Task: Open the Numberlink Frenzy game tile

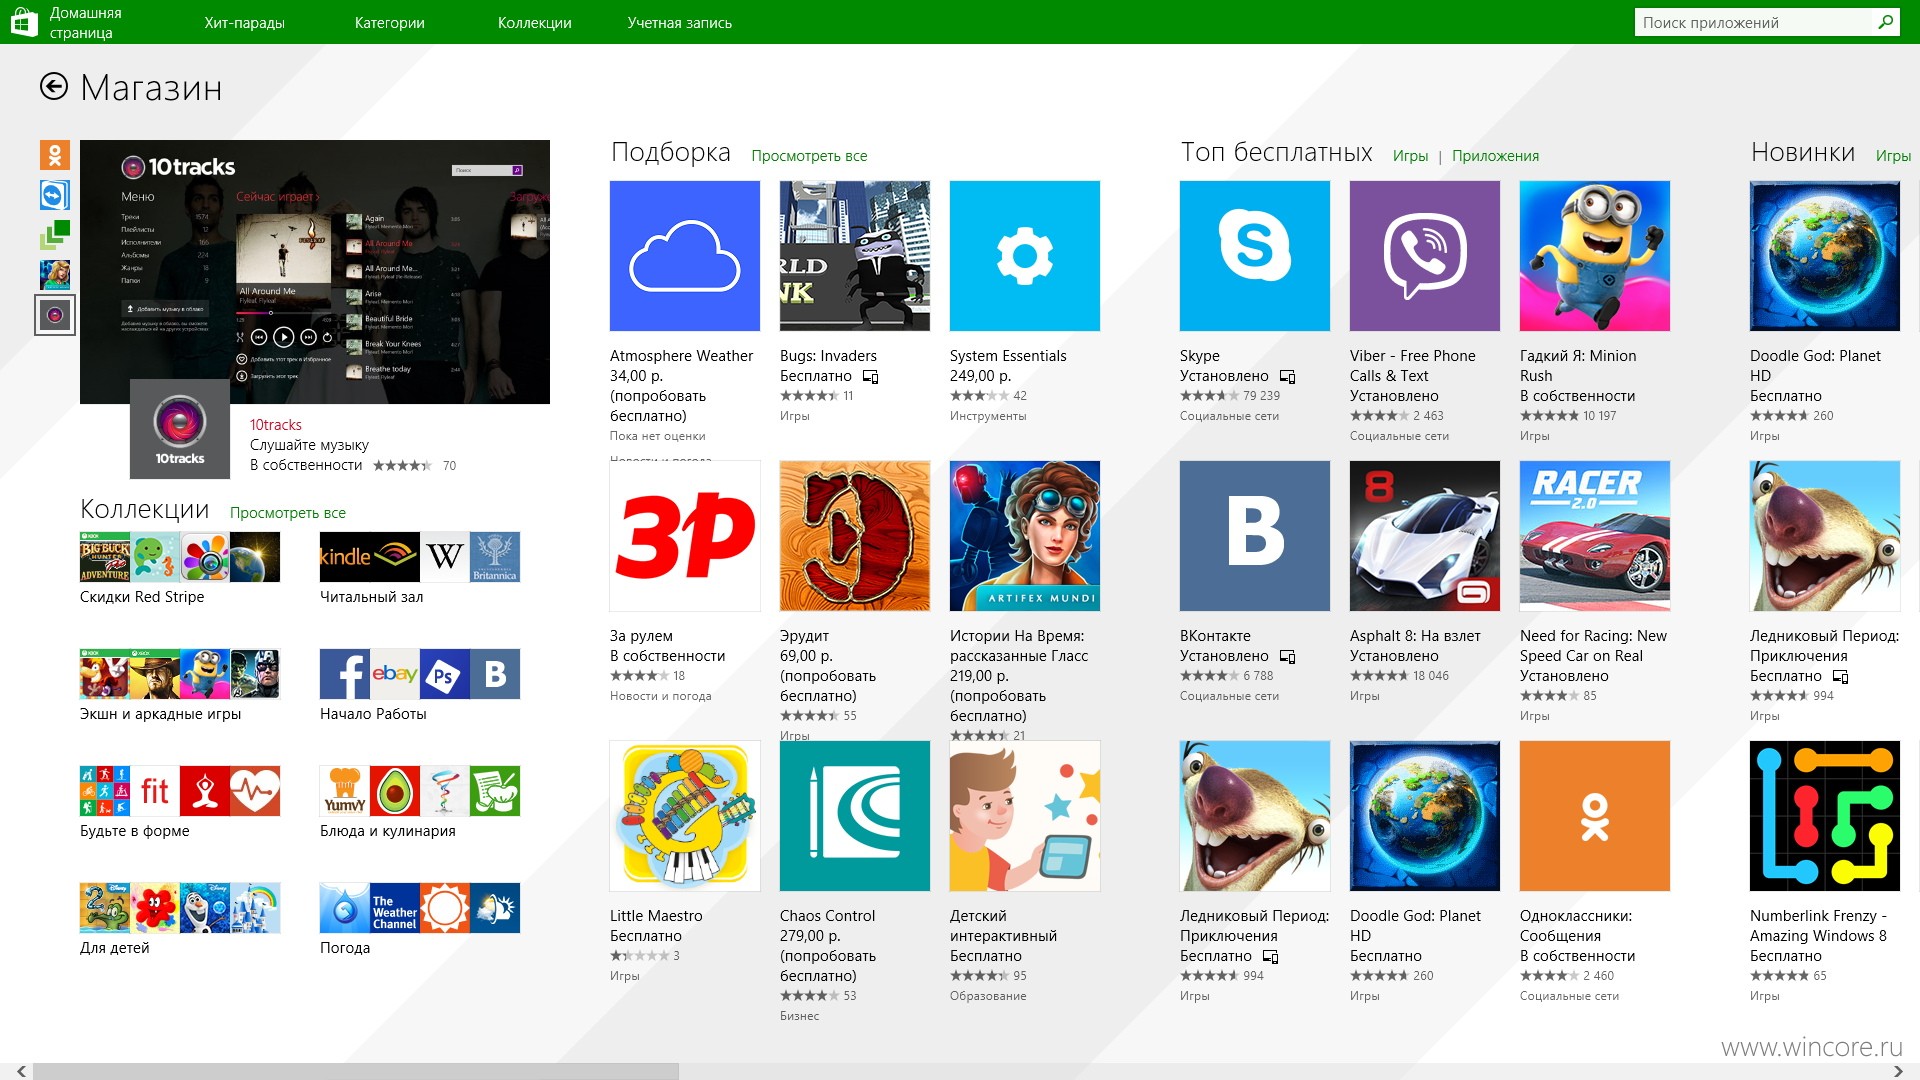Action: pyautogui.click(x=1825, y=816)
